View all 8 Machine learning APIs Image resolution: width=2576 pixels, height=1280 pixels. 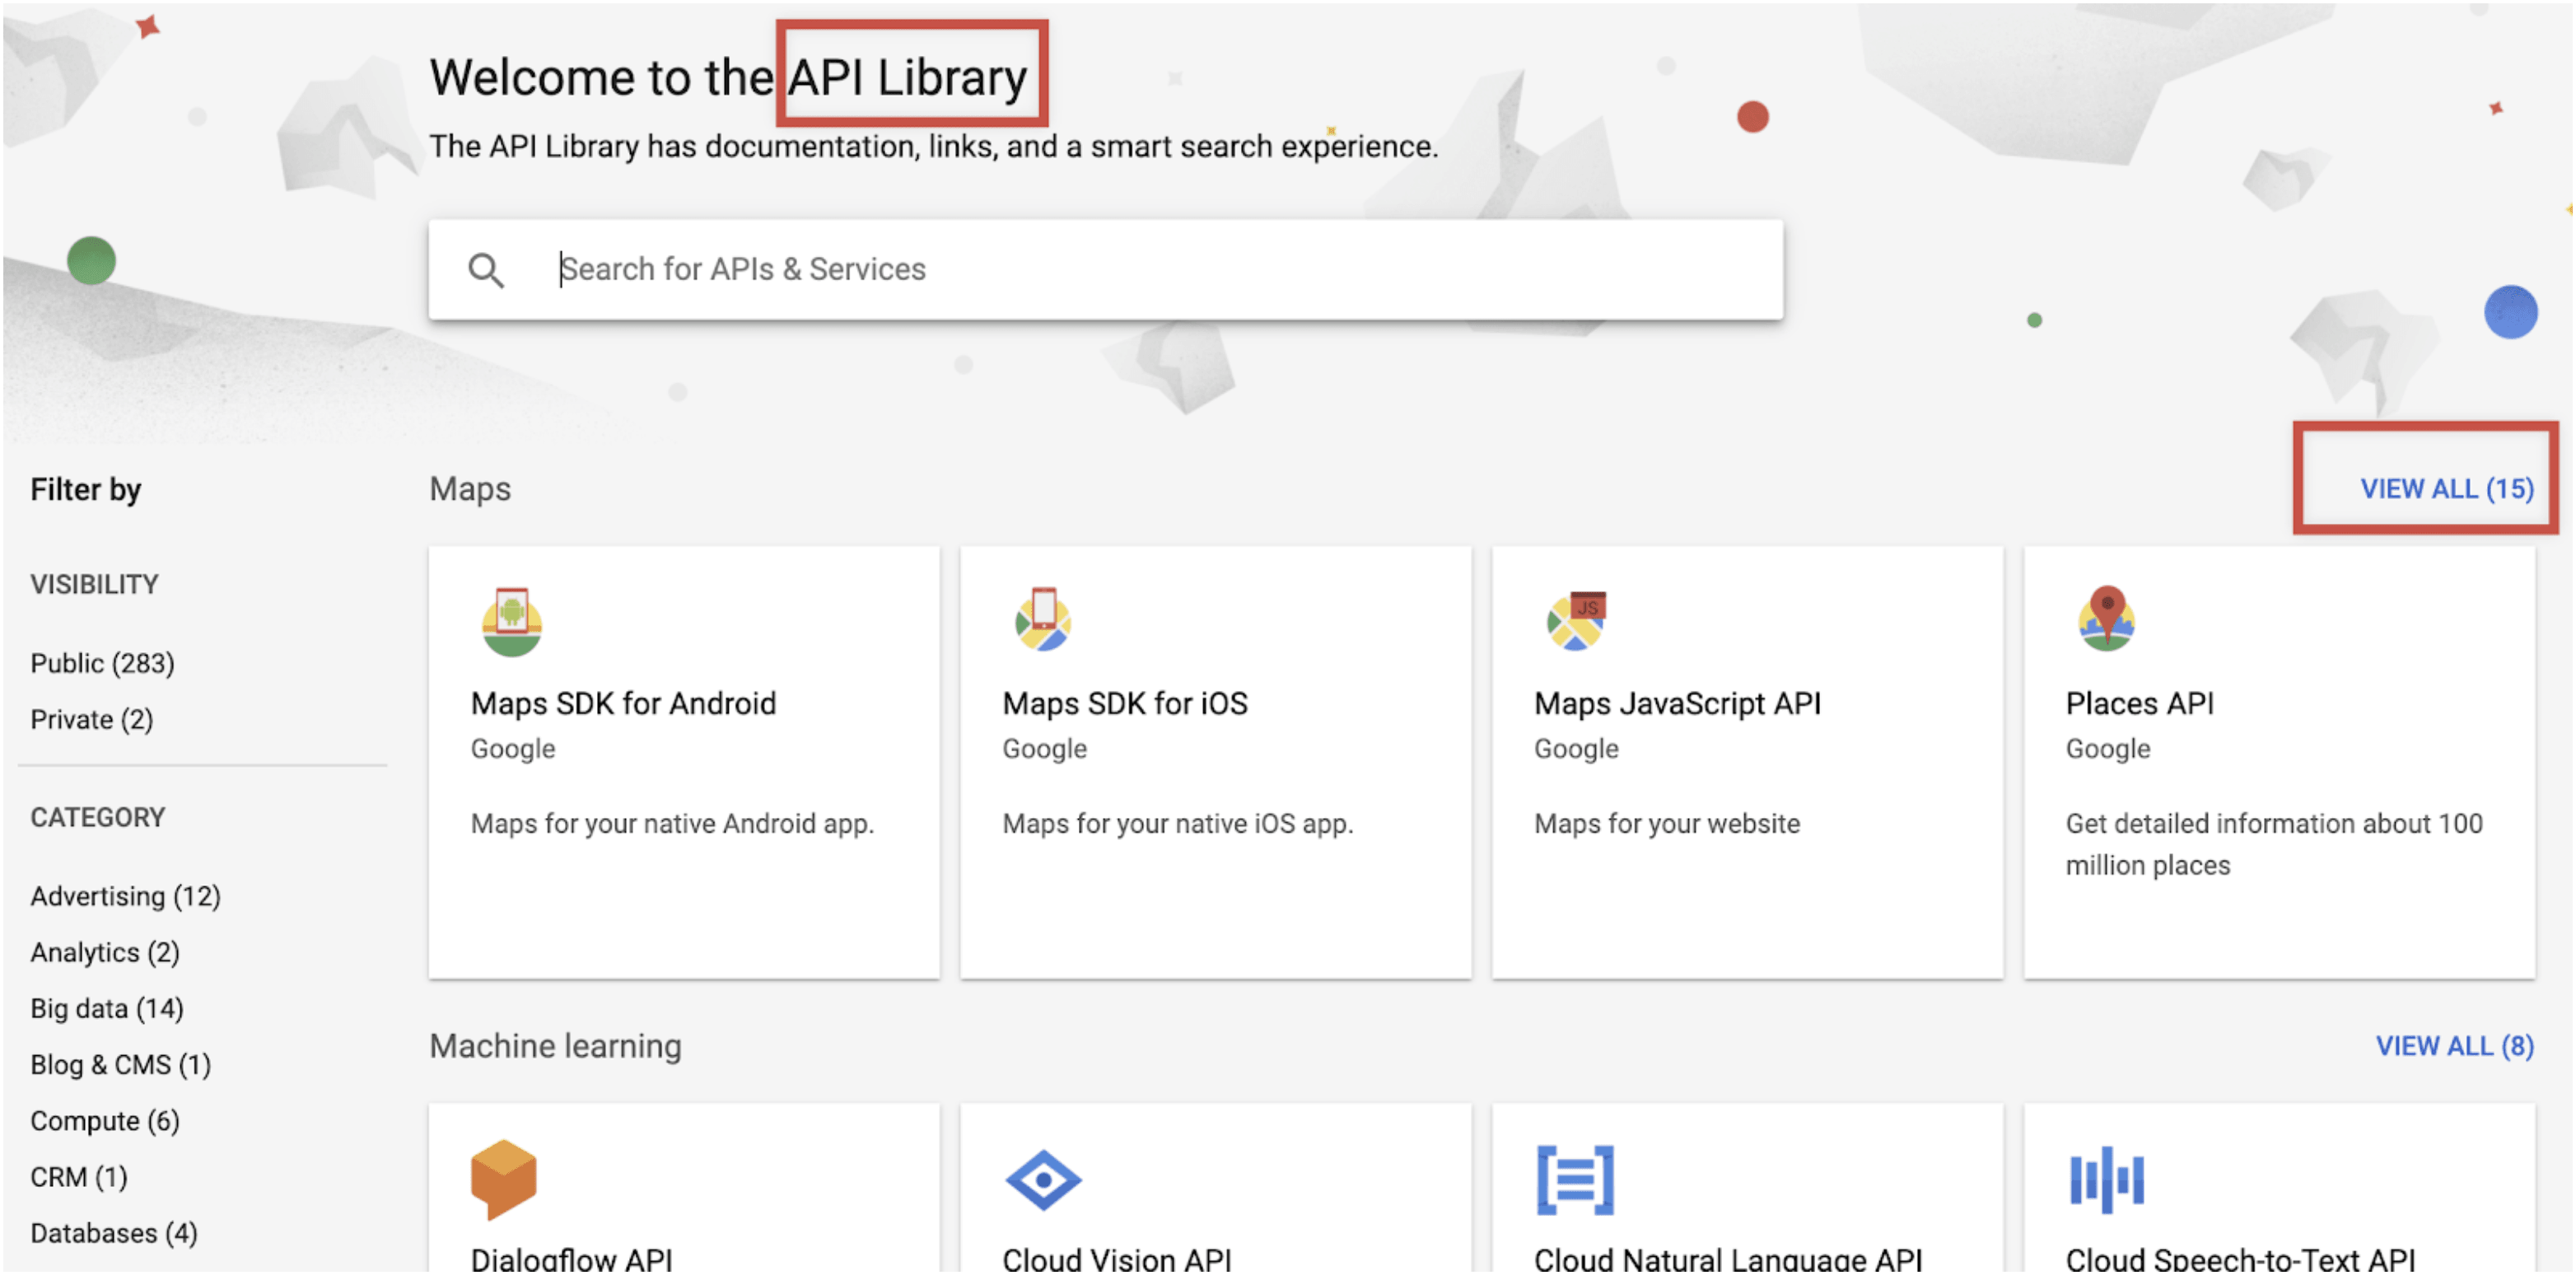[x=2454, y=1046]
